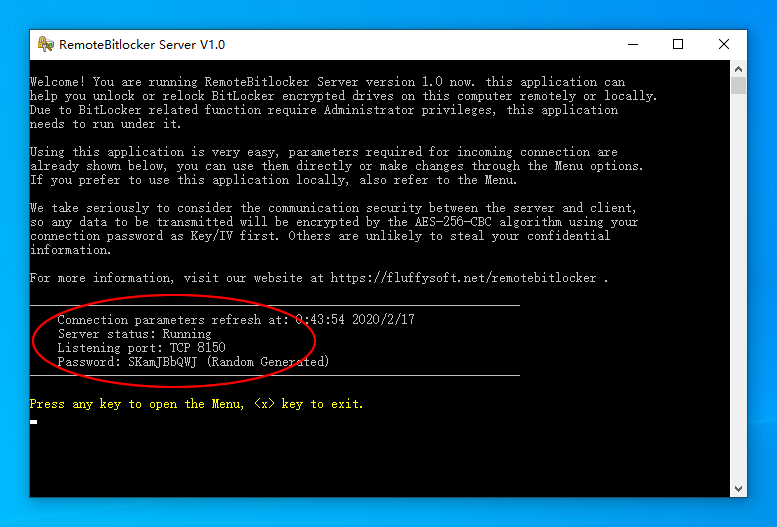Click the "Server status: Running" line
This screenshot has width=777, height=527.
tap(134, 334)
